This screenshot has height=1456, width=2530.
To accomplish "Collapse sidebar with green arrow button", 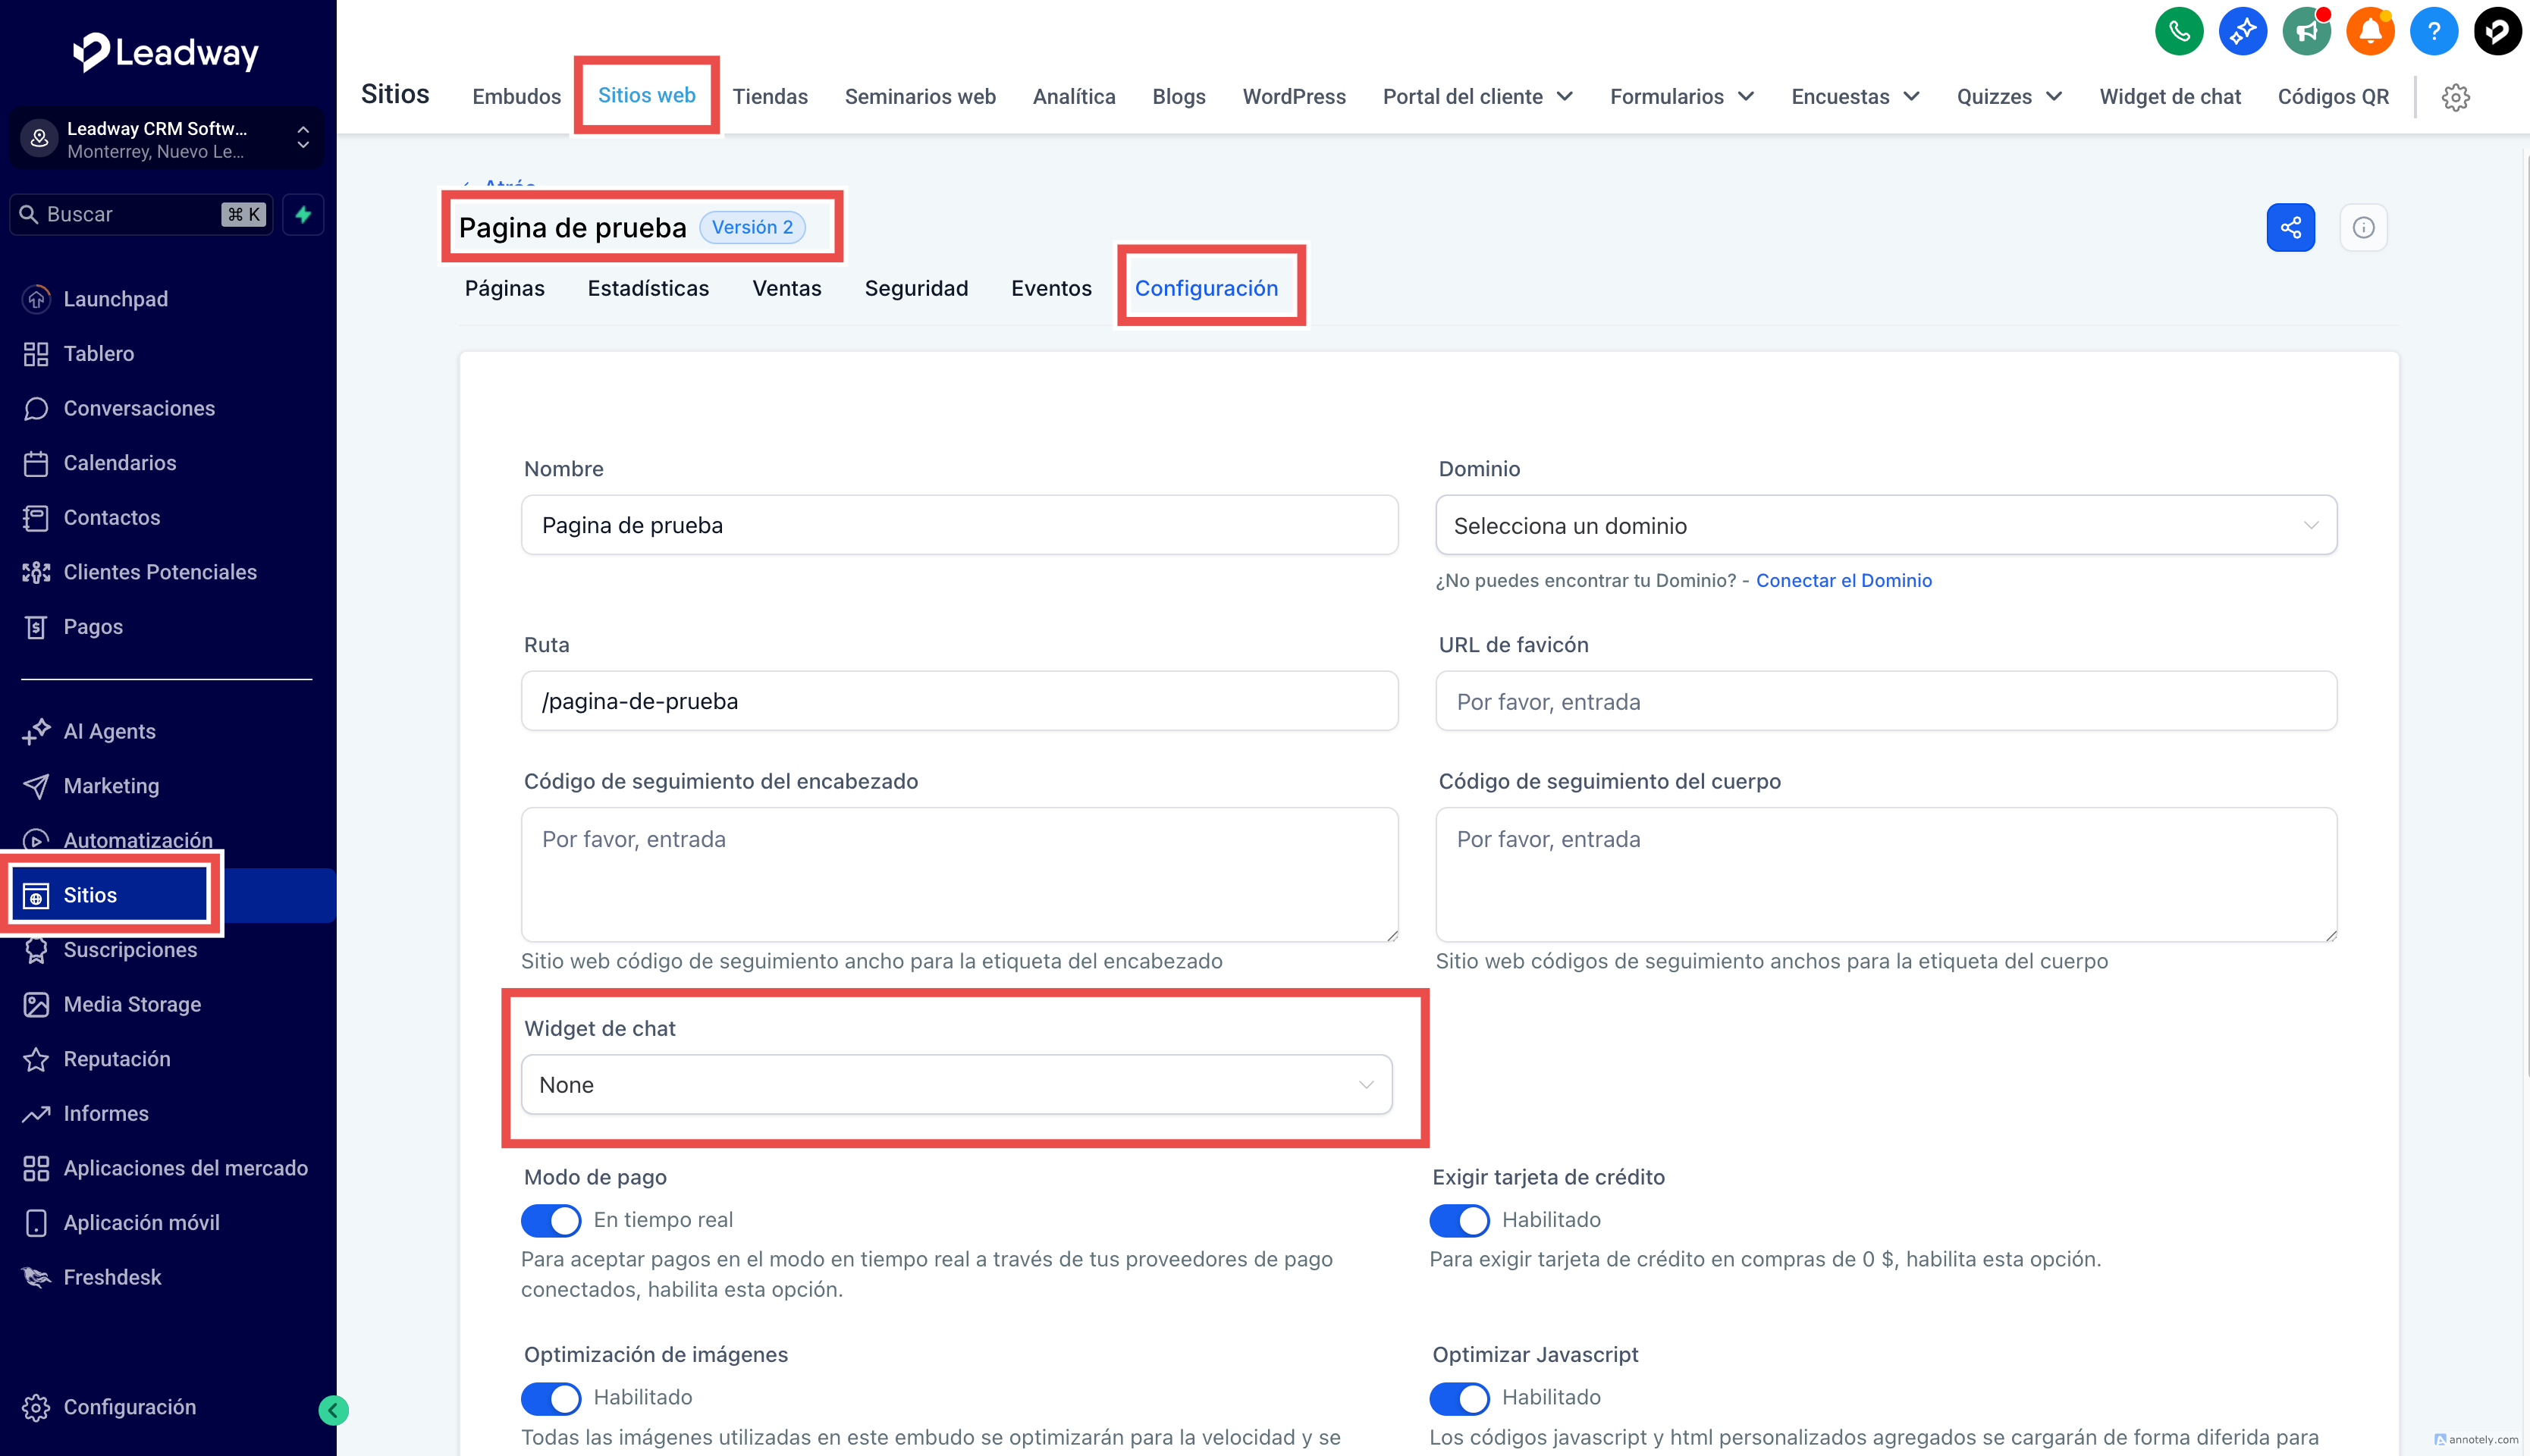I will tap(333, 1410).
